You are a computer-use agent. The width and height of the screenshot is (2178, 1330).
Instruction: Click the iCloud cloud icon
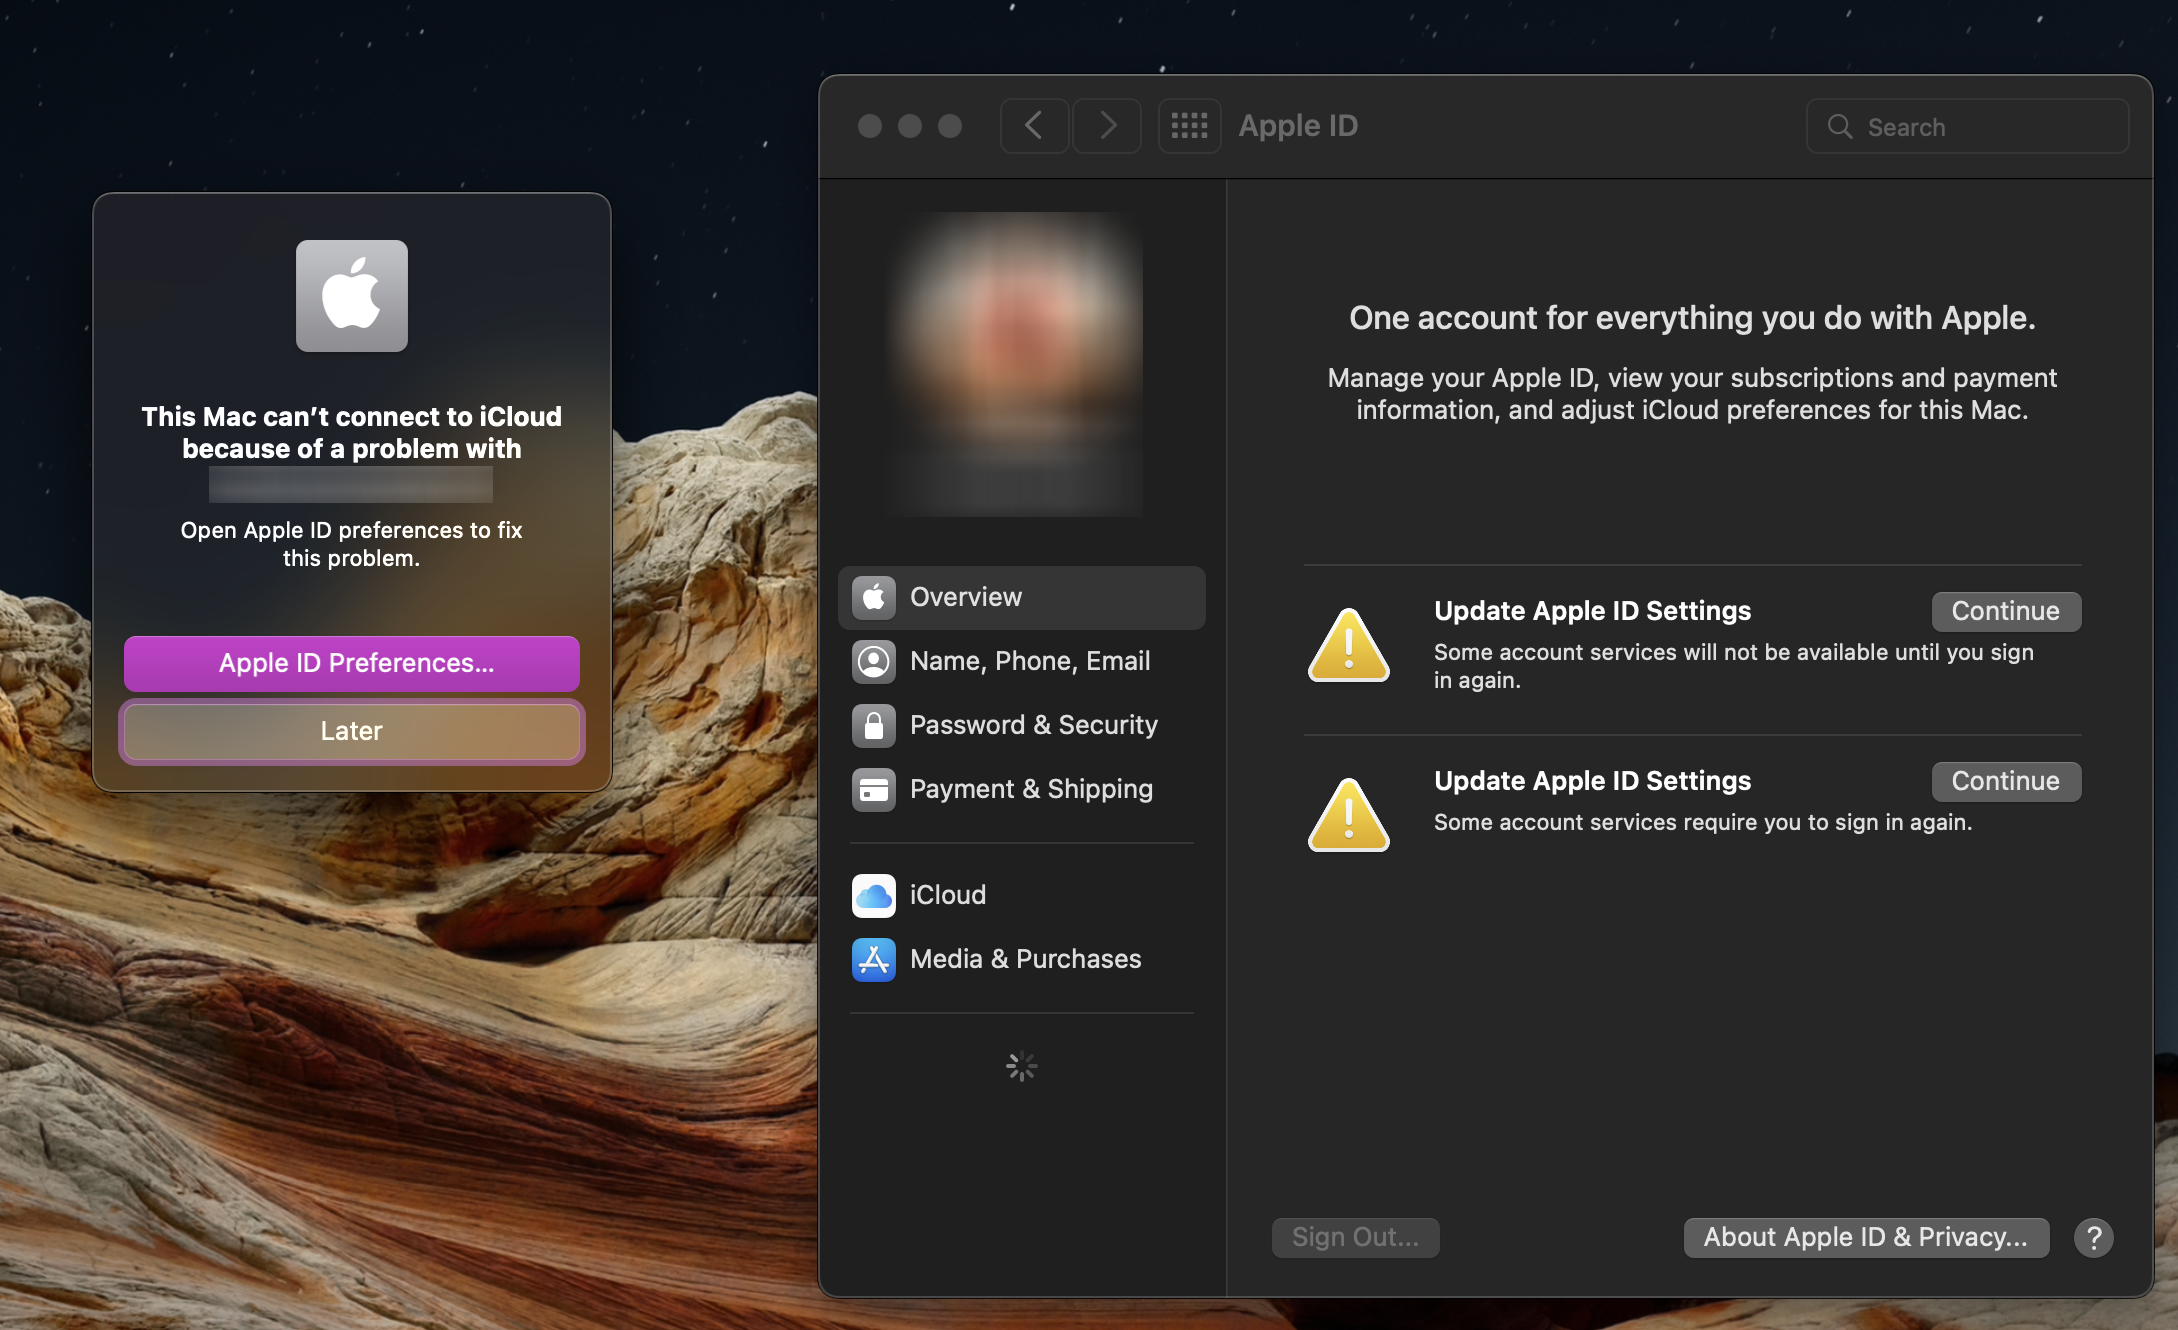pyautogui.click(x=873, y=895)
